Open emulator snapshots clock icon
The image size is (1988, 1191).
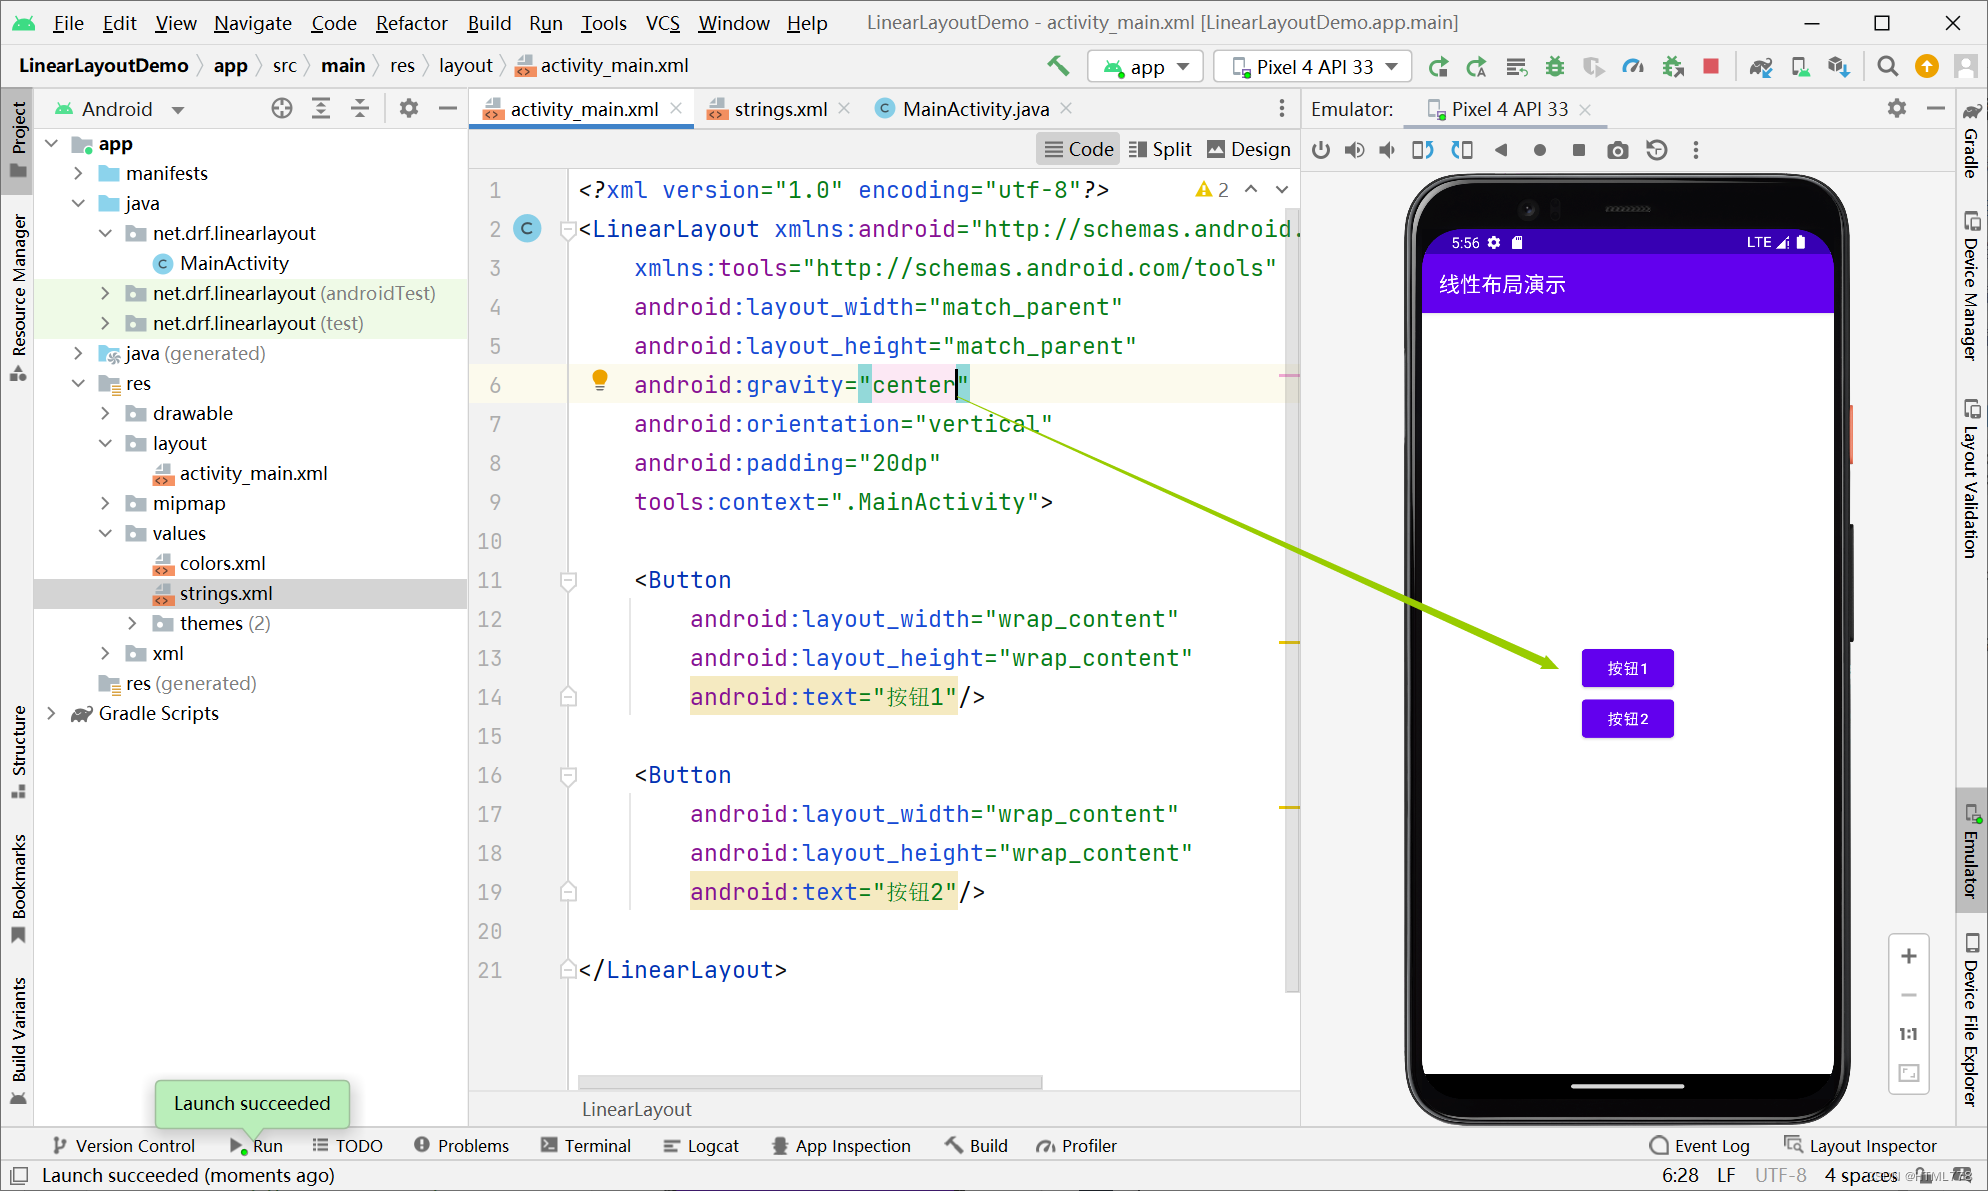tap(1657, 150)
